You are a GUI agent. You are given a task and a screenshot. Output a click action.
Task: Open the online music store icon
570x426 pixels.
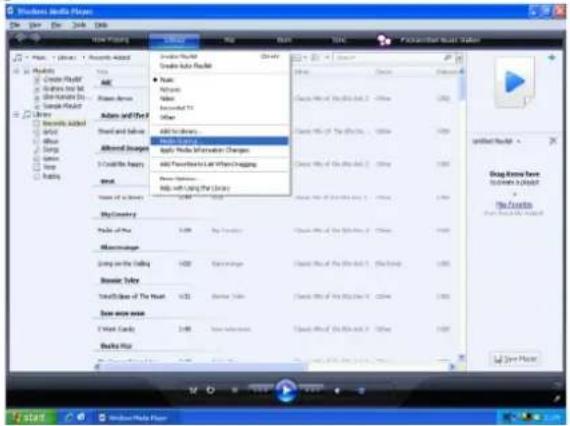click(384, 40)
